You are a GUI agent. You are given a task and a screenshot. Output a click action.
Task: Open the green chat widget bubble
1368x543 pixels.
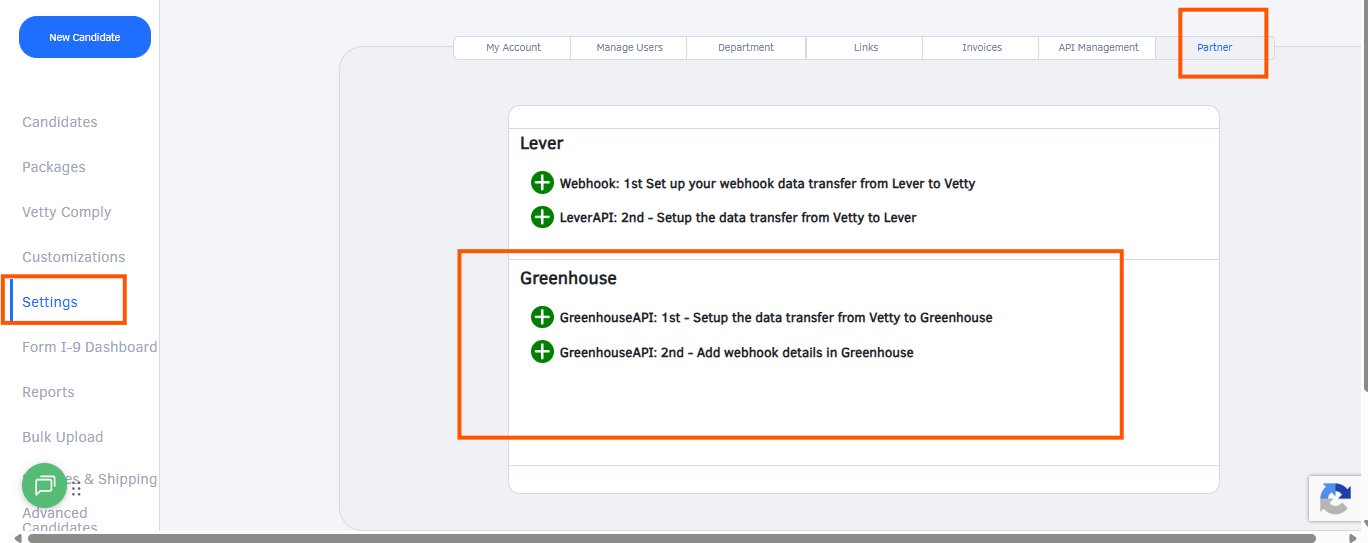[x=44, y=486]
